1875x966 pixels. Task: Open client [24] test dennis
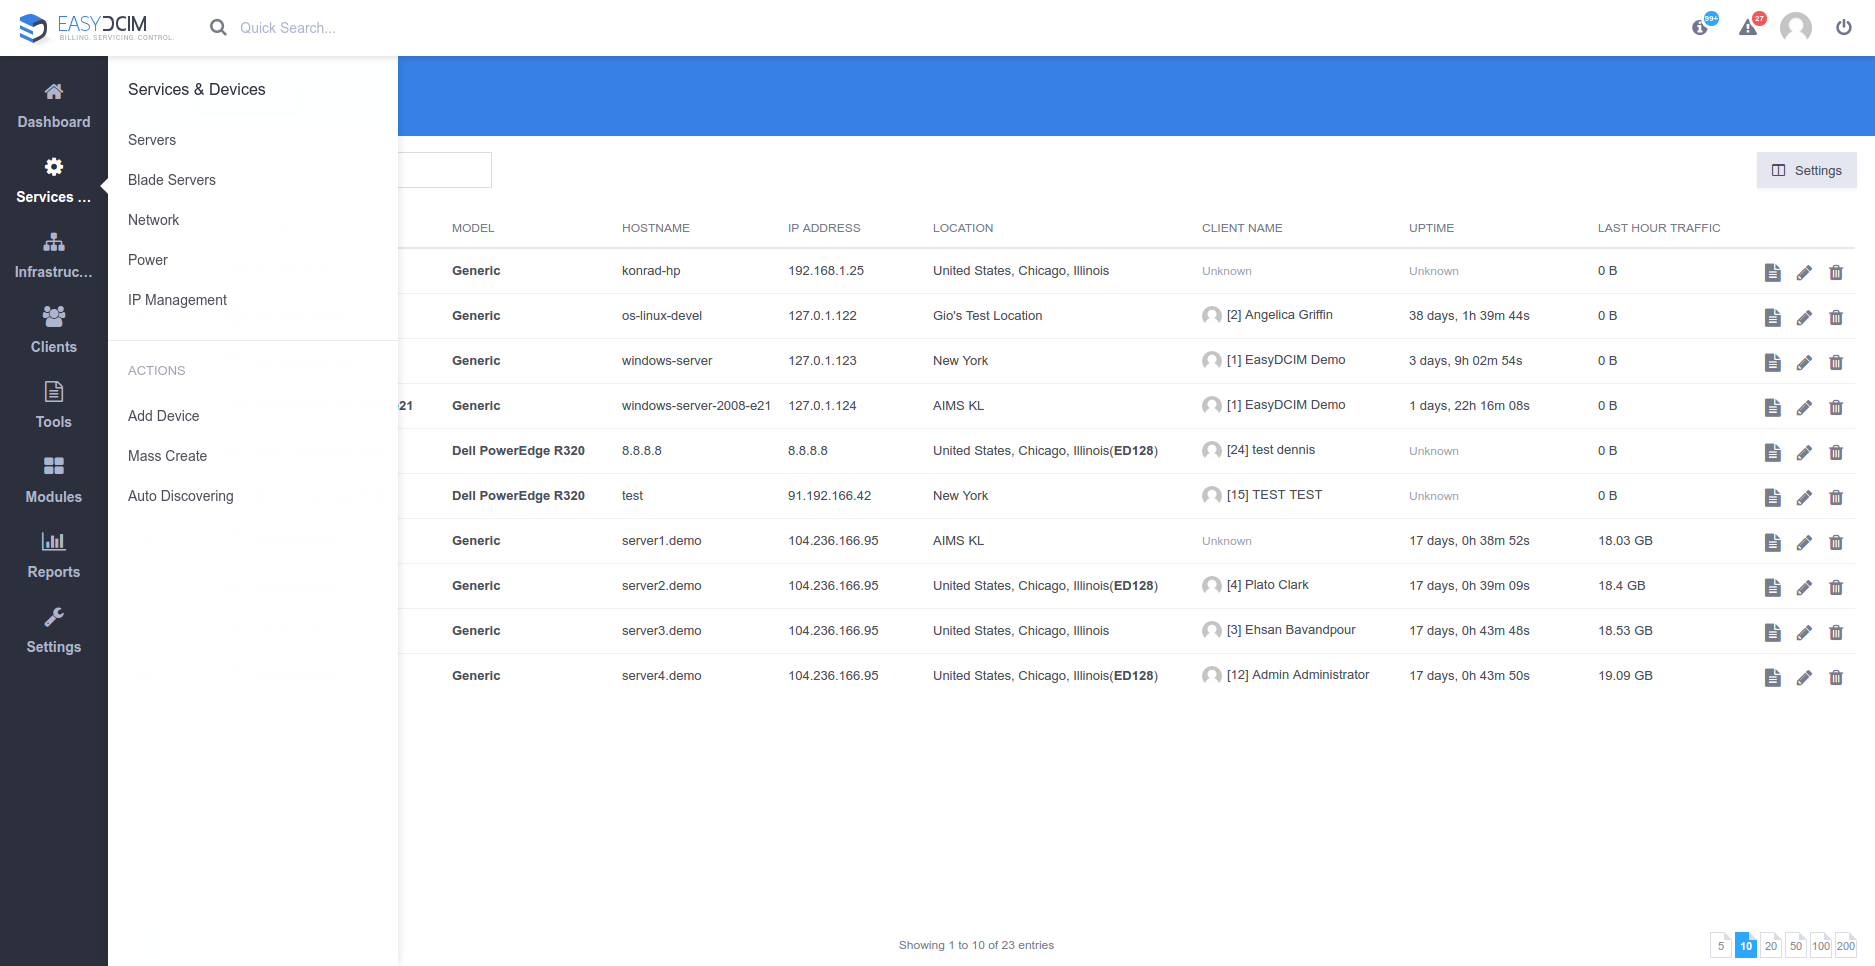(x=1271, y=450)
